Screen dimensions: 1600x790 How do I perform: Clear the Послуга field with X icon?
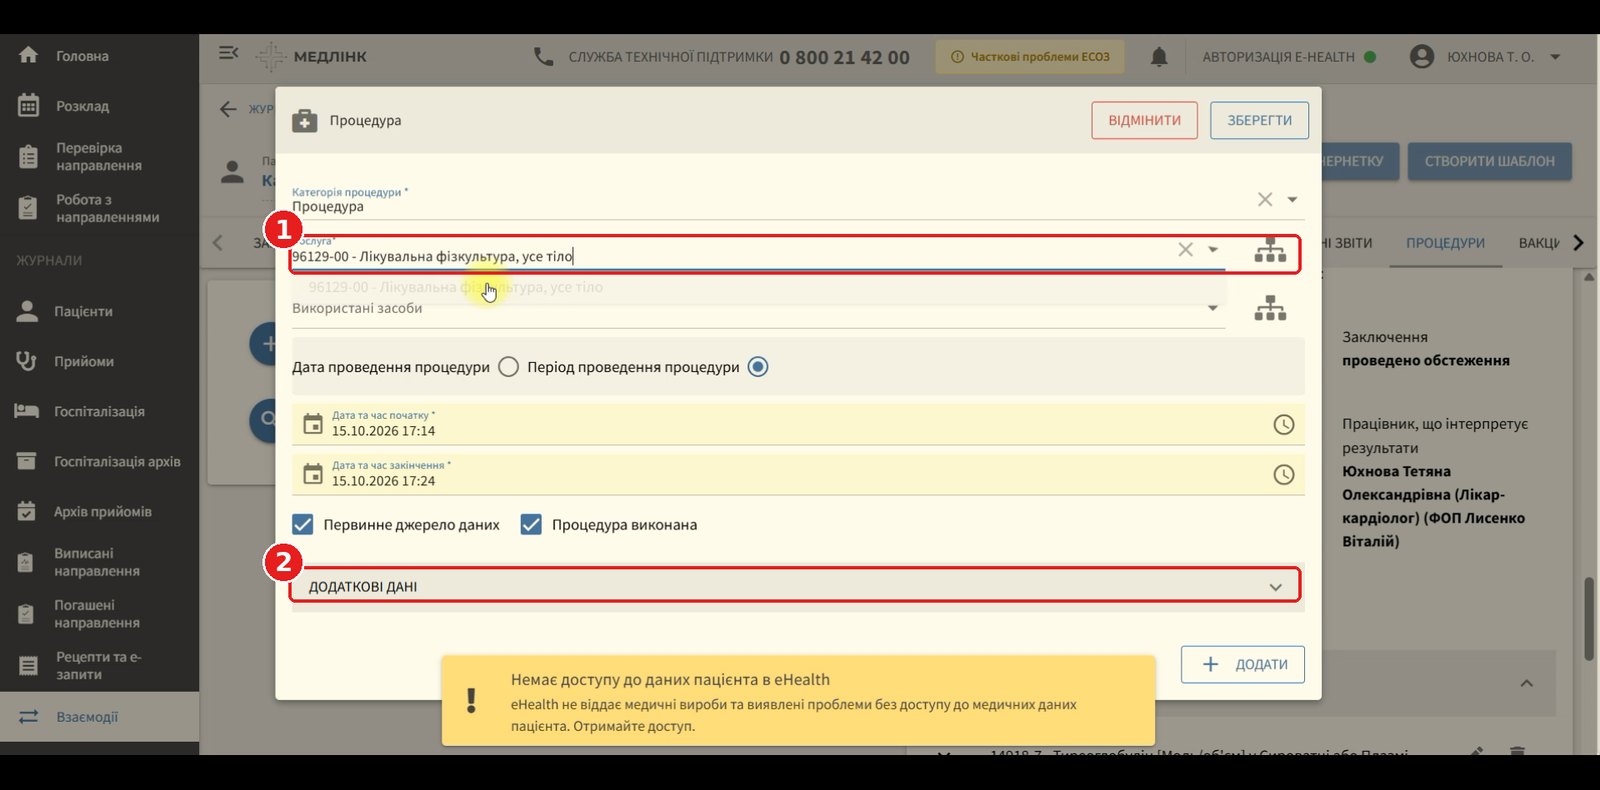[x=1185, y=250]
